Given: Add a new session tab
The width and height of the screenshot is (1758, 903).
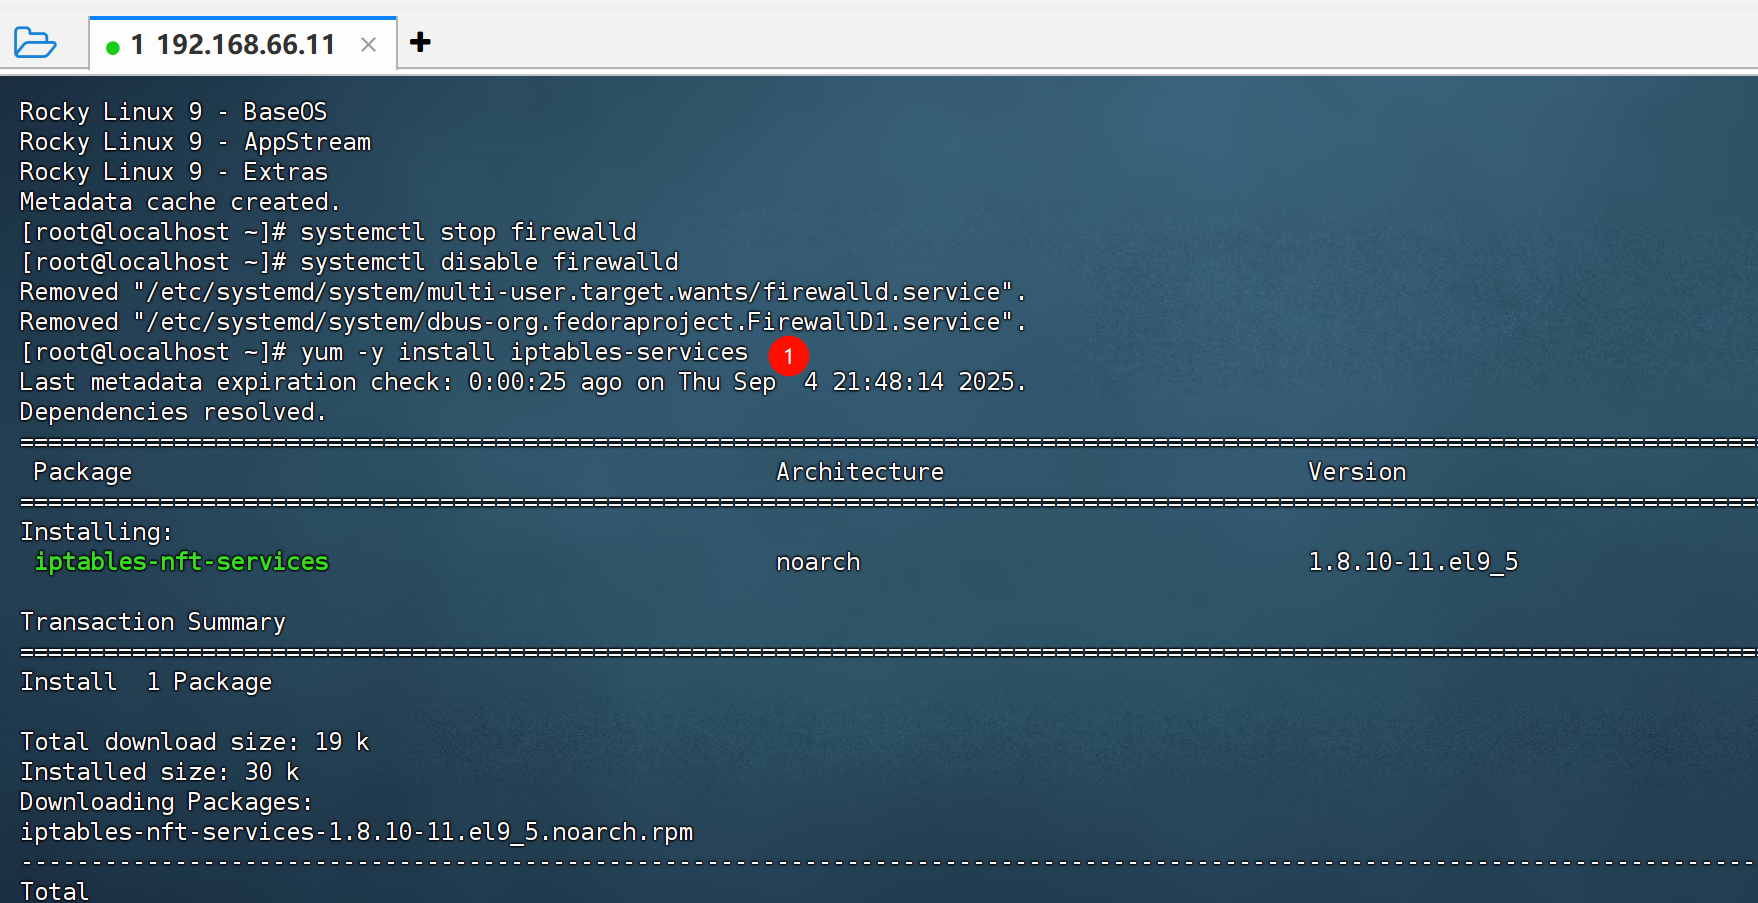Looking at the screenshot, I should tap(420, 42).
